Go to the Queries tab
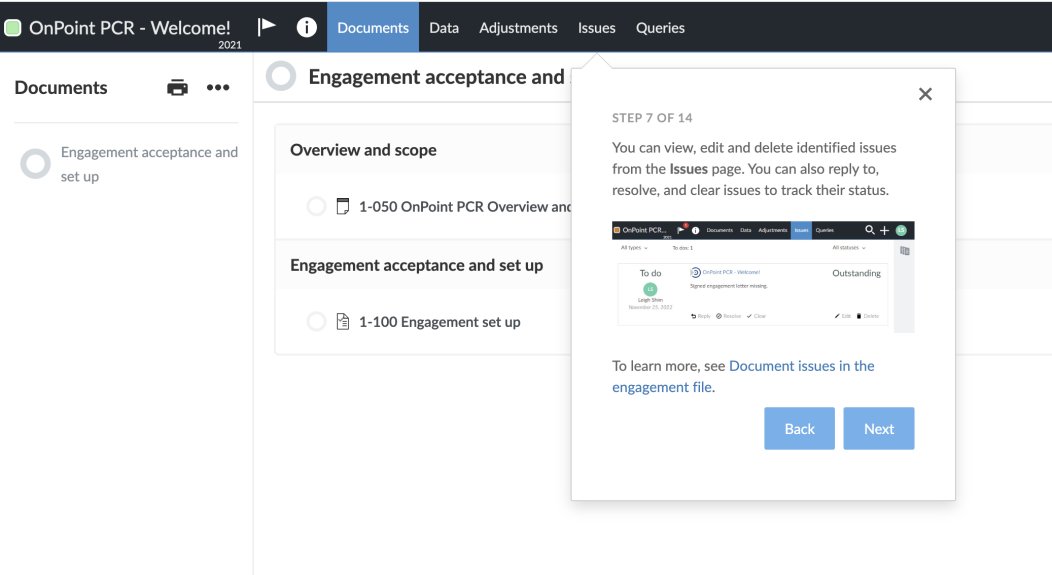Screen dimensions: 1052x575 click(x=660, y=28)
